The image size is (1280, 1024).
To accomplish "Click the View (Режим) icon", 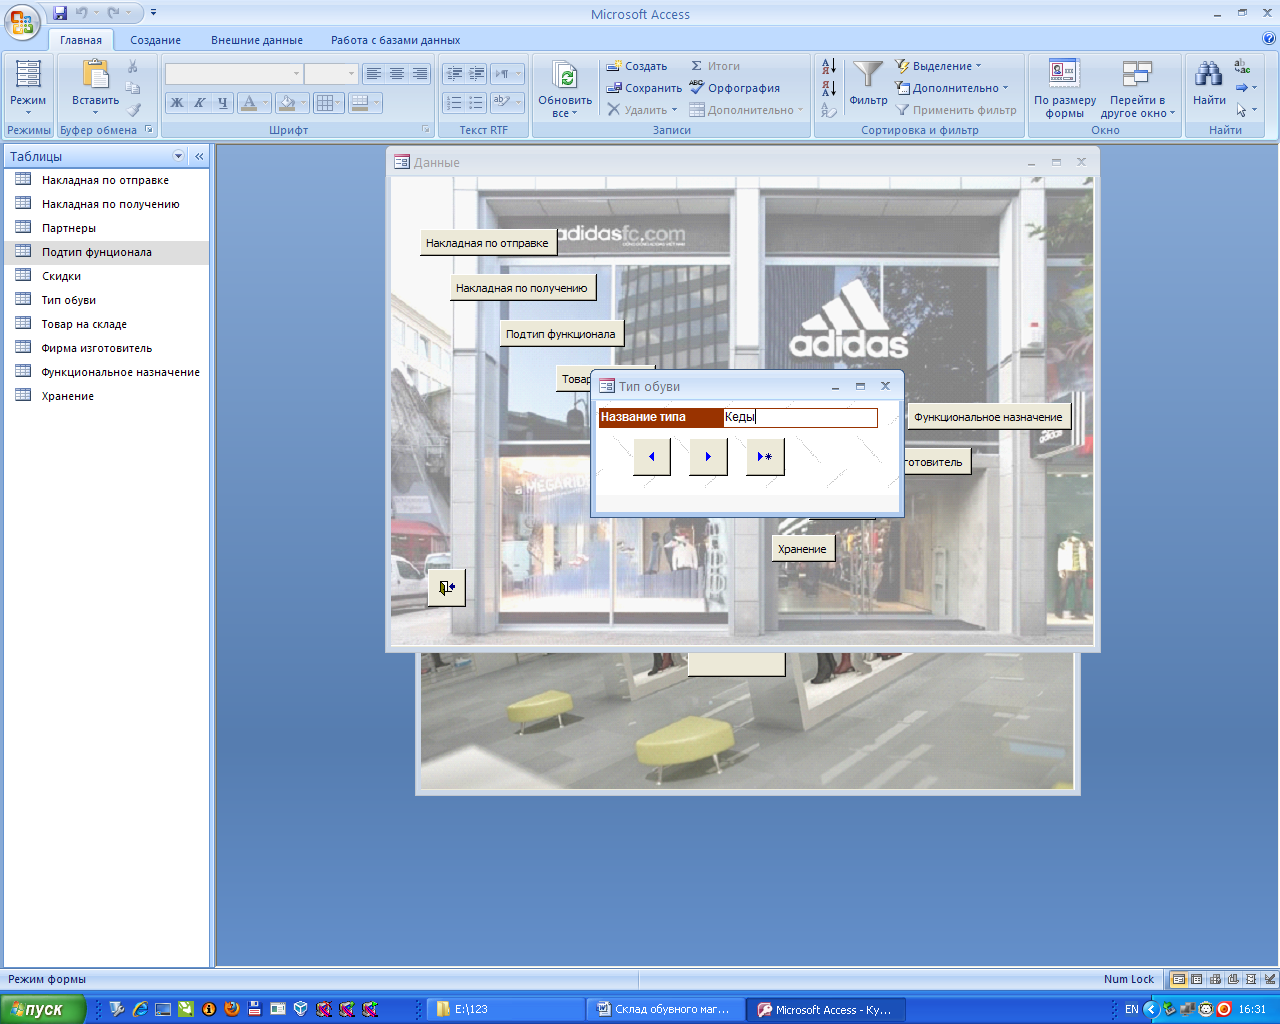I will click(x=28, y=74).
